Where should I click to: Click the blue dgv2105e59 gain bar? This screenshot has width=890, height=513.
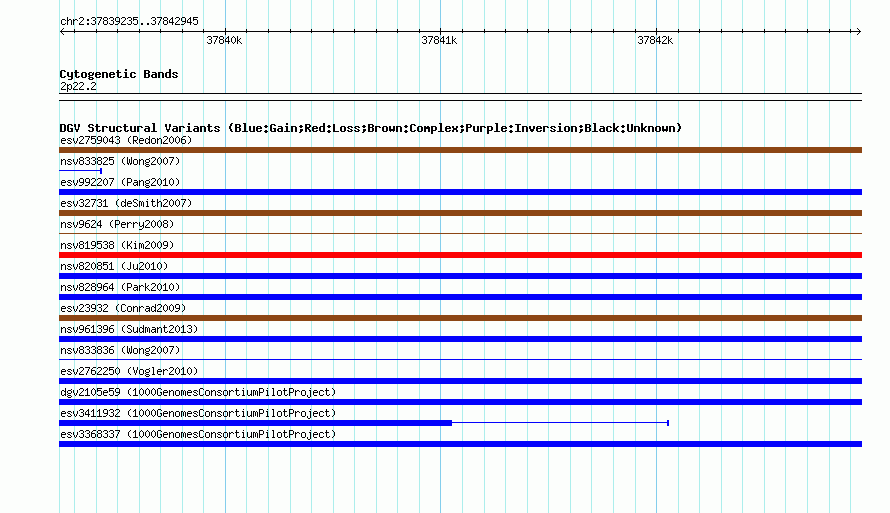[460, 402]
